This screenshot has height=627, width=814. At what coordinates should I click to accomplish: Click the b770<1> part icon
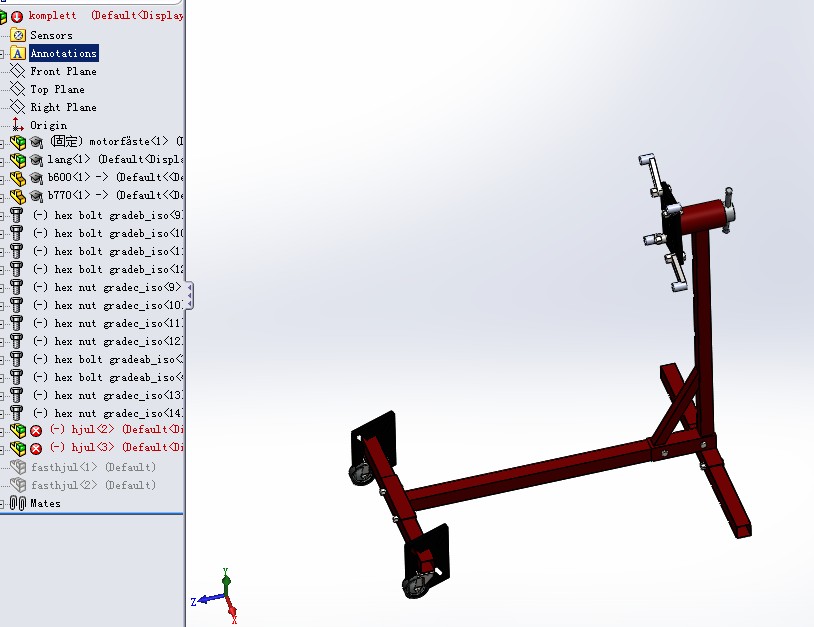click(18, 196)
